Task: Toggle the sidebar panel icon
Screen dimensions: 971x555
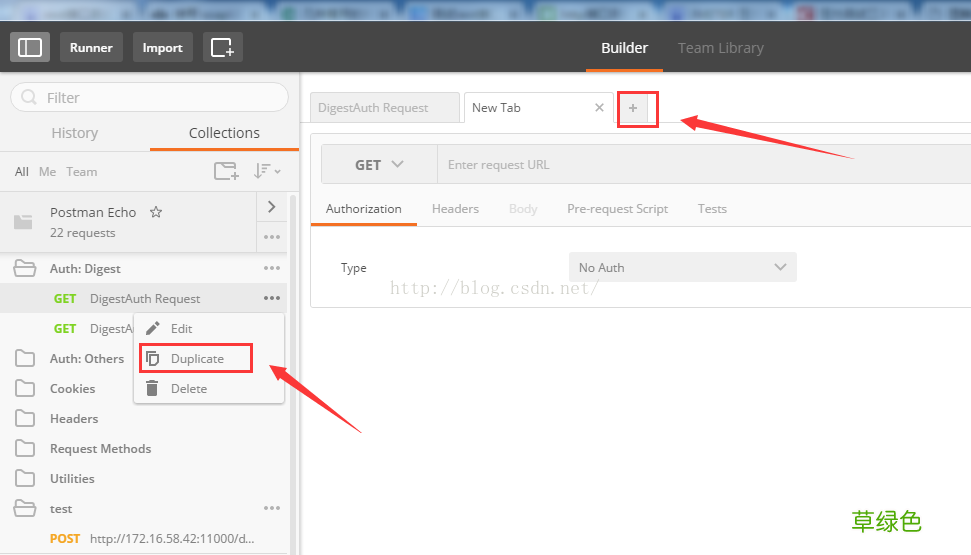Action: [30, 47]
